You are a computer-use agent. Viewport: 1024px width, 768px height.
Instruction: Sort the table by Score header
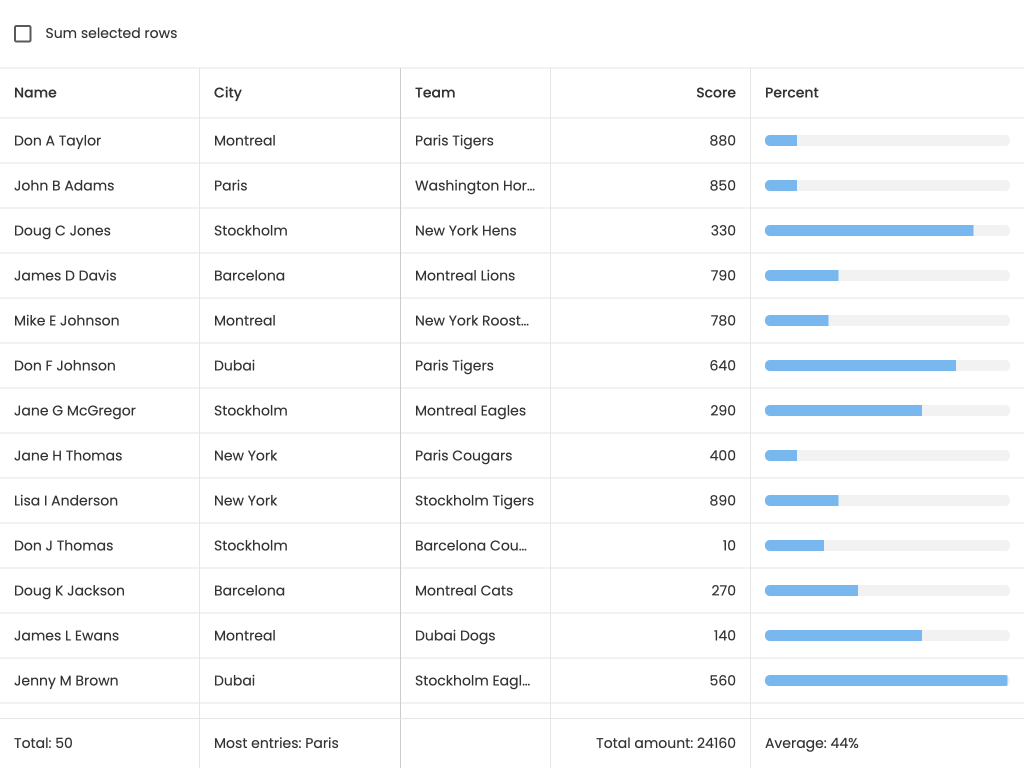click(715, 93)
